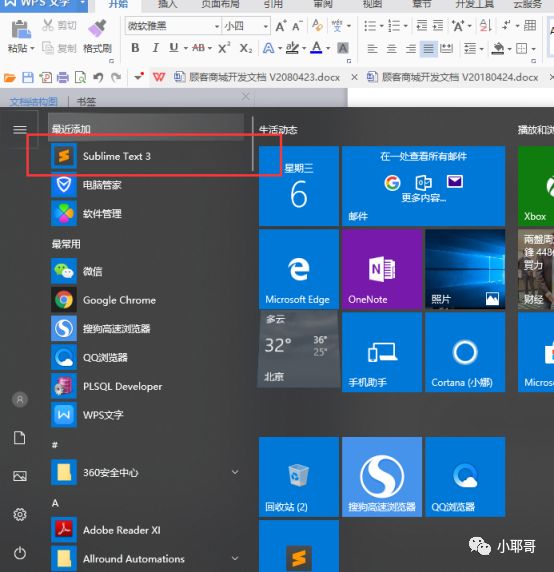
Task: Toggle italic formatting in WPS ribbon
Action: (155, 48)
